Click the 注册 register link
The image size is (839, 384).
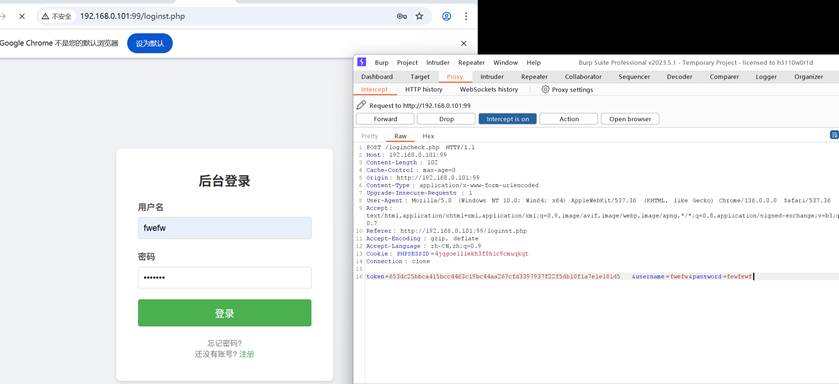(247, 354)
